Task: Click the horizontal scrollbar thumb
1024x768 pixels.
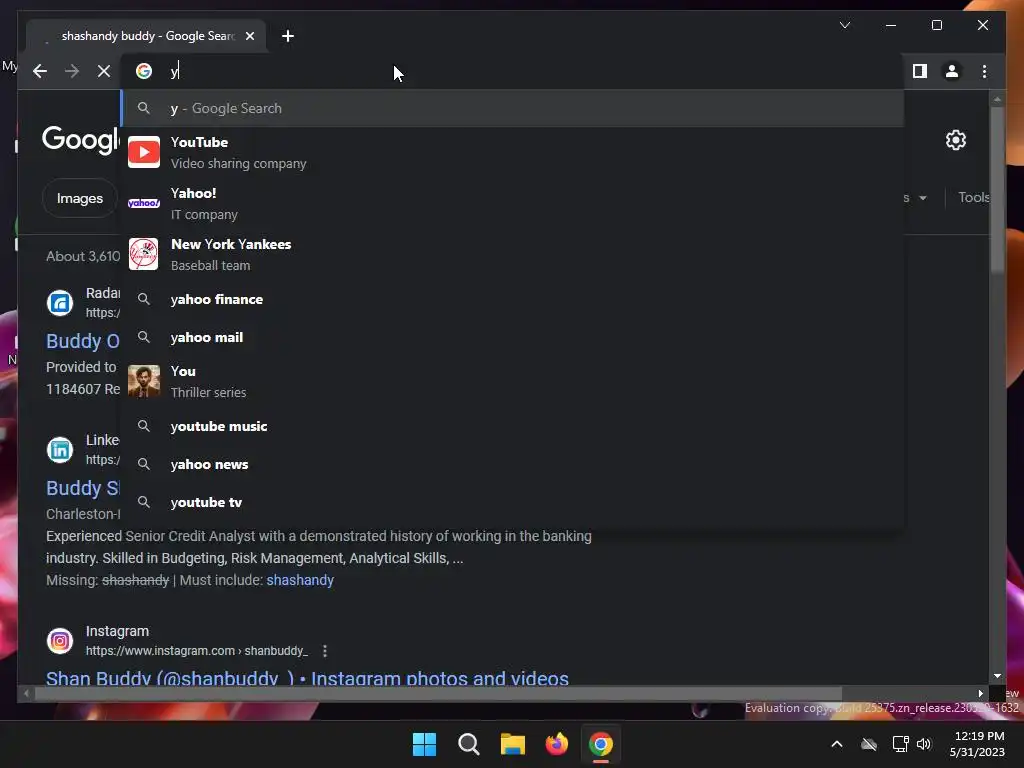Action: tap(438, 694)
